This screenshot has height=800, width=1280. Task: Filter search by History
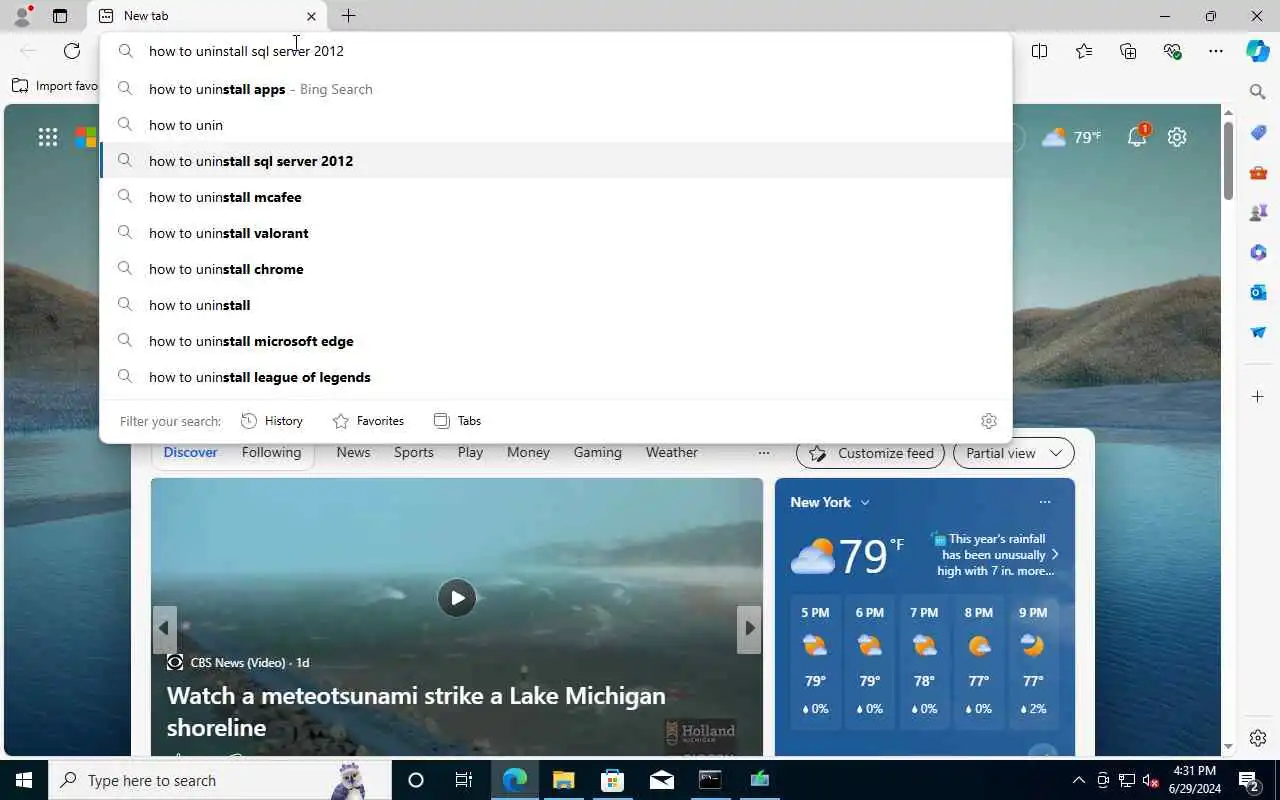(272, 421)
